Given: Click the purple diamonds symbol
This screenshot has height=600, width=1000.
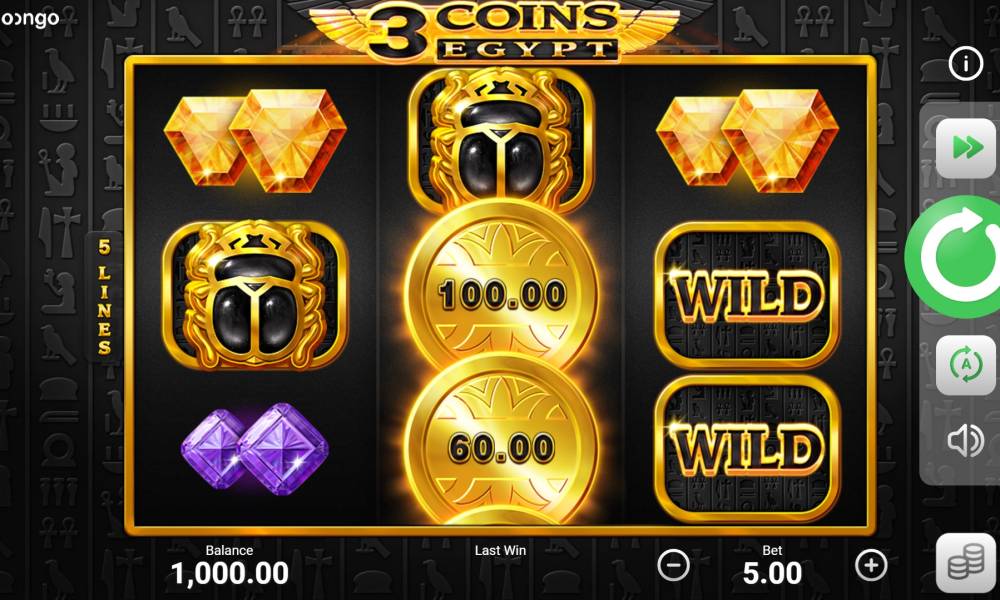Looking at the screenshot, I should click(x=255, y=449).
